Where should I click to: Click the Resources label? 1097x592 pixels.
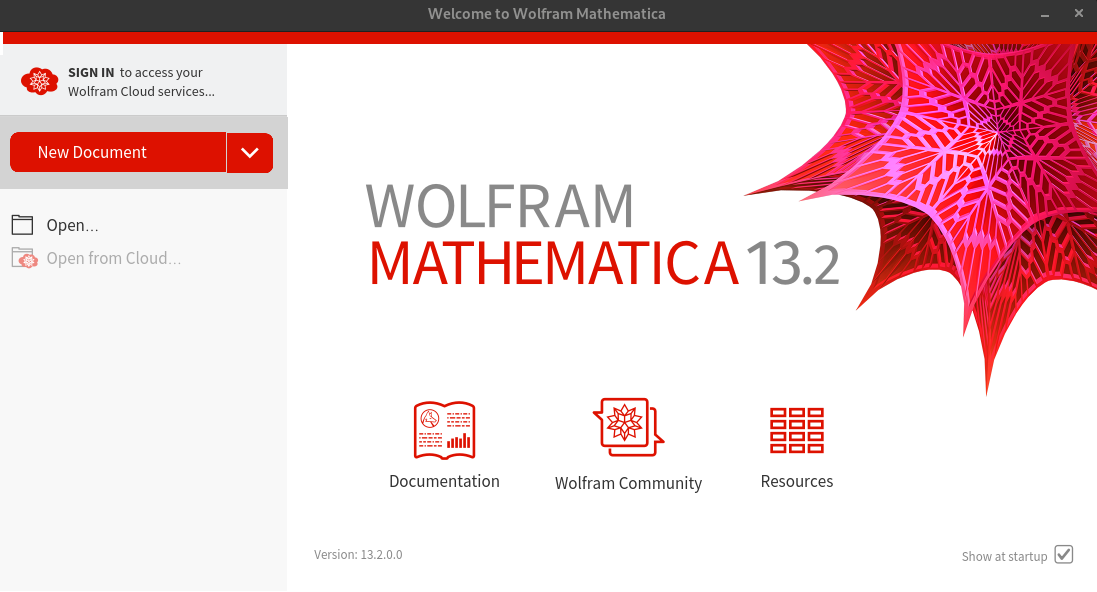click(x=796, y=482)
